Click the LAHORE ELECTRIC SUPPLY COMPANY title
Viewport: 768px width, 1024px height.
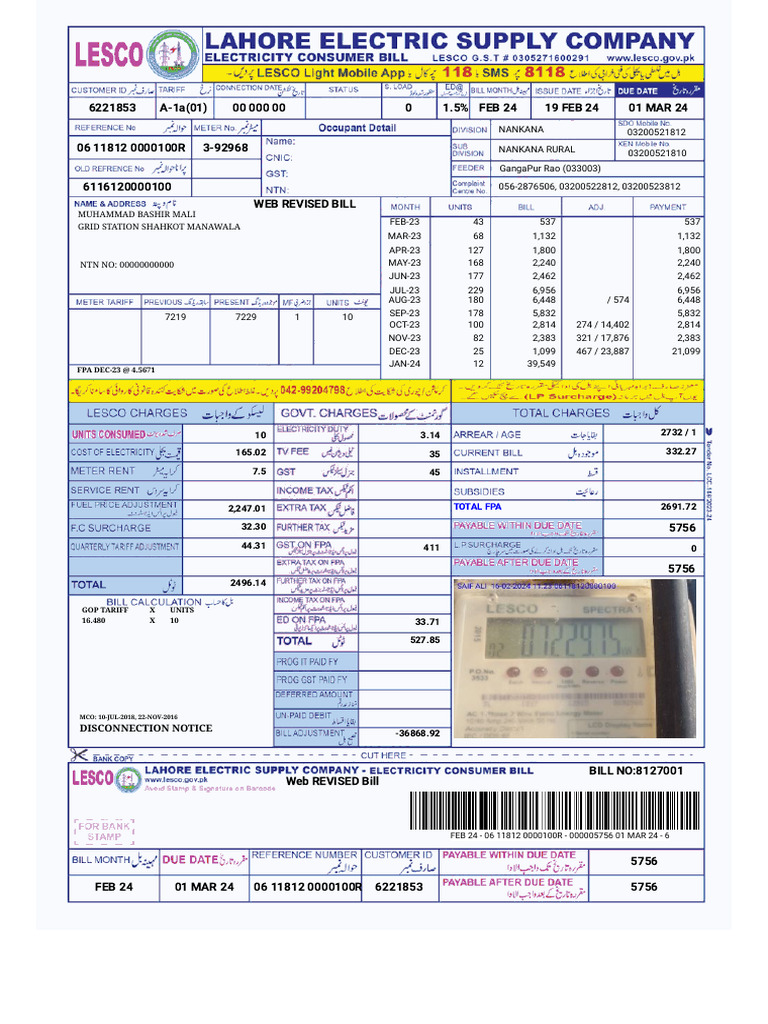pyautogui.click(x=450, y=40)
